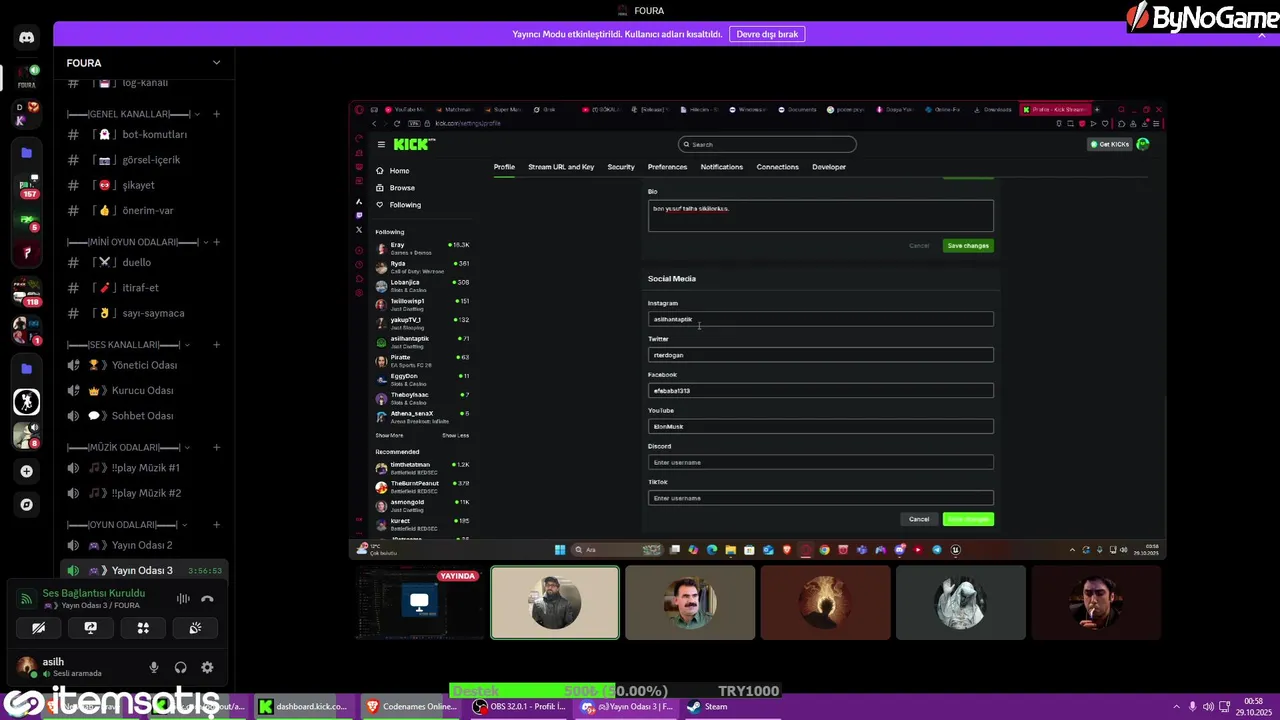This screenshot has width=1280, height=720.
Task: Open Codenames Online taskbar item
Action: pos(412,706)
